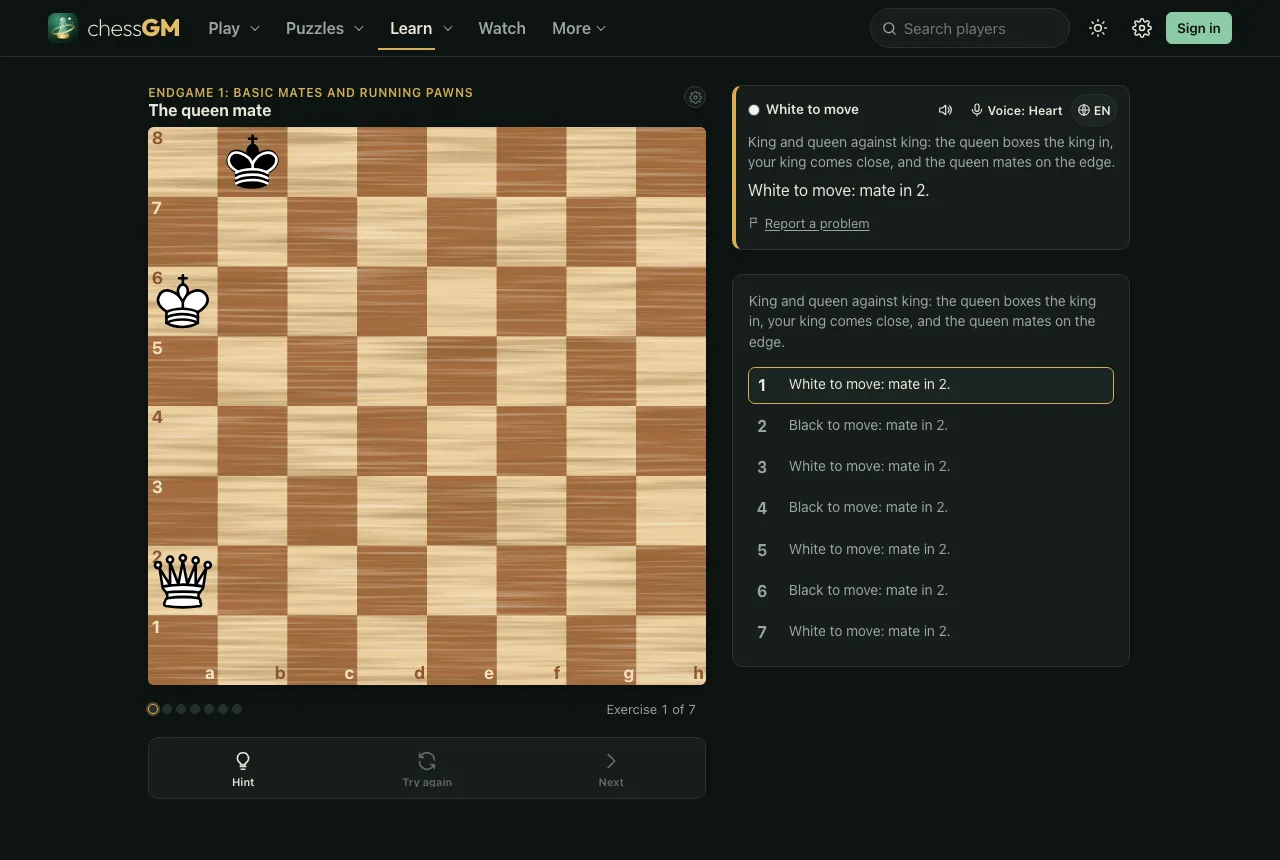Click the Sign in button

tap(1198, 28)
